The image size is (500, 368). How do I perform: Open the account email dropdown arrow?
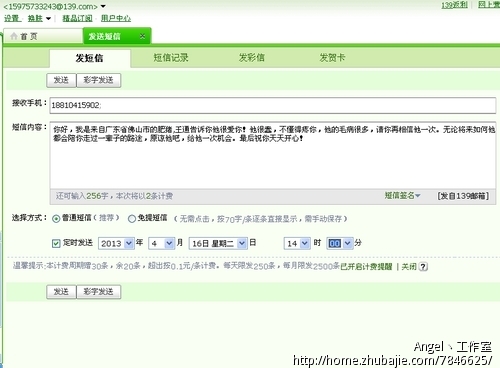tap(103, 6)
